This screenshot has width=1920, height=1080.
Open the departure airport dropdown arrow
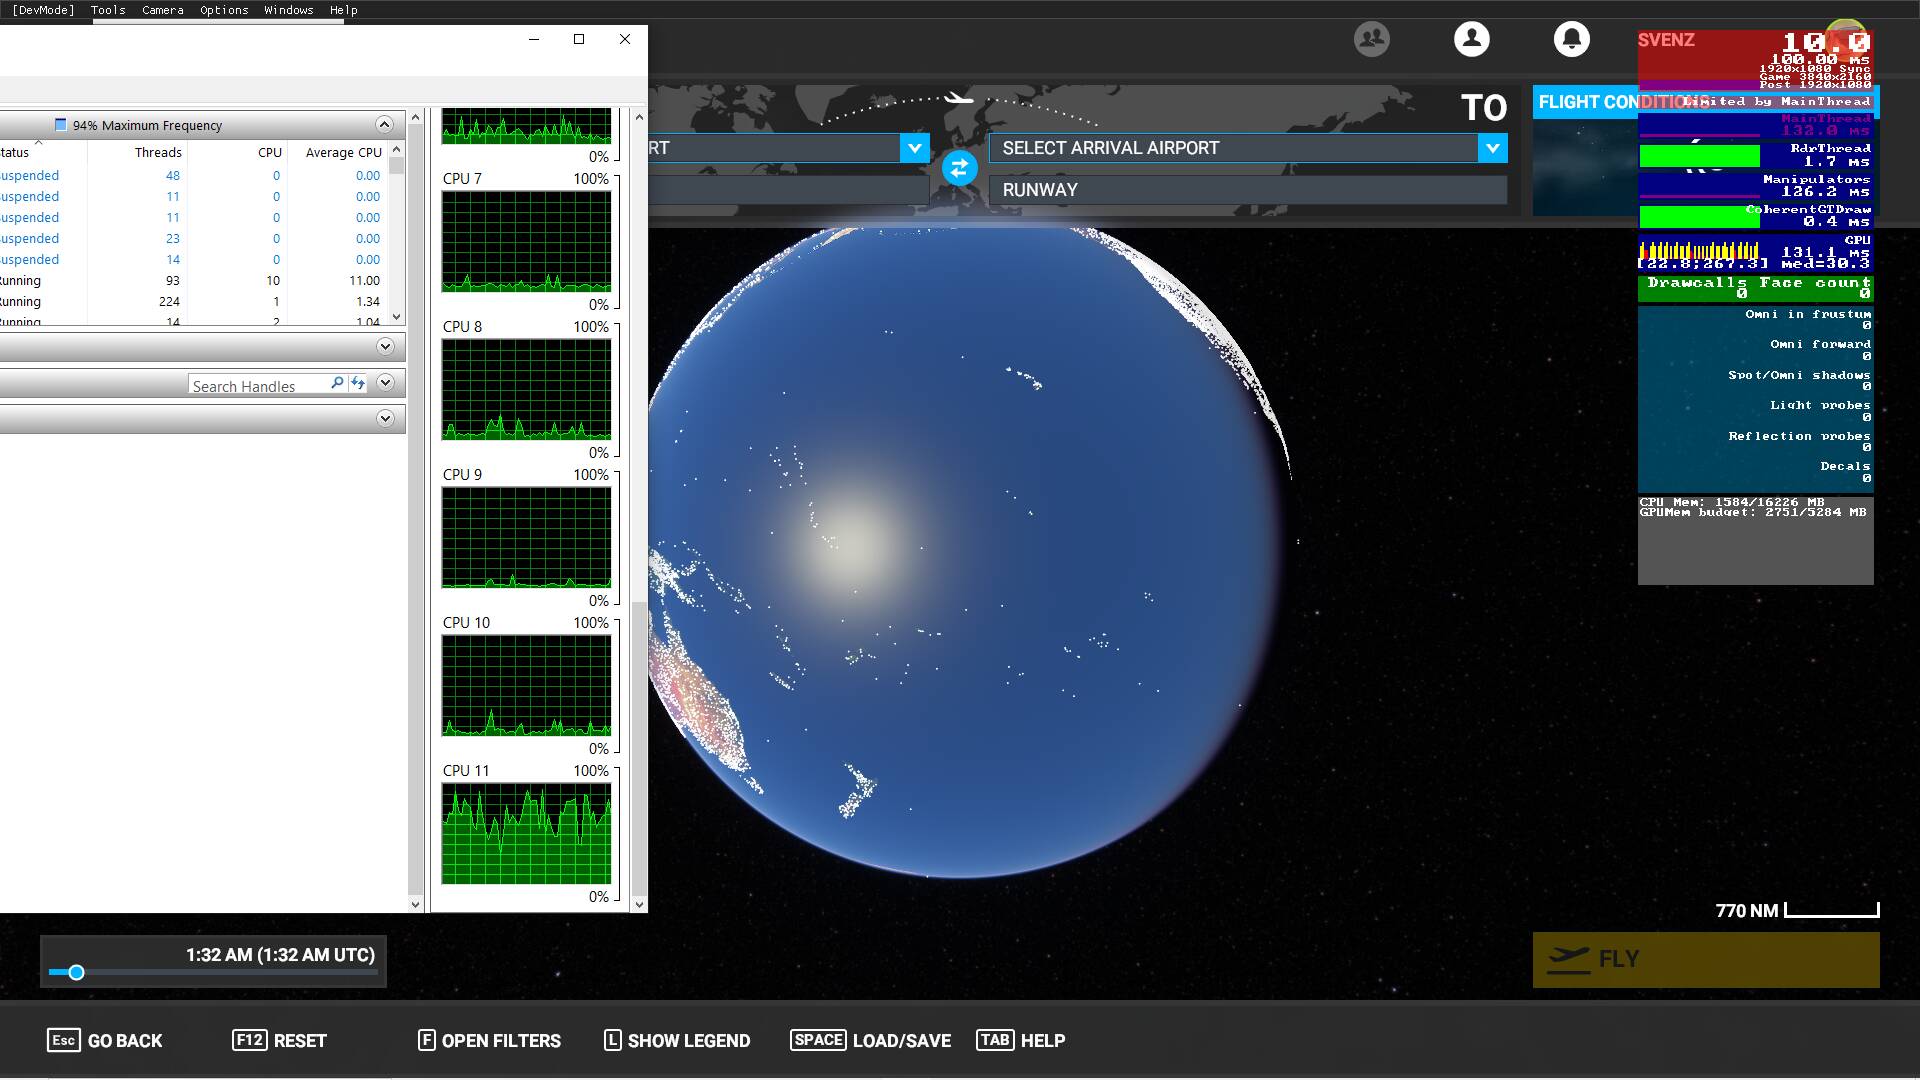[x=914, y=148]
